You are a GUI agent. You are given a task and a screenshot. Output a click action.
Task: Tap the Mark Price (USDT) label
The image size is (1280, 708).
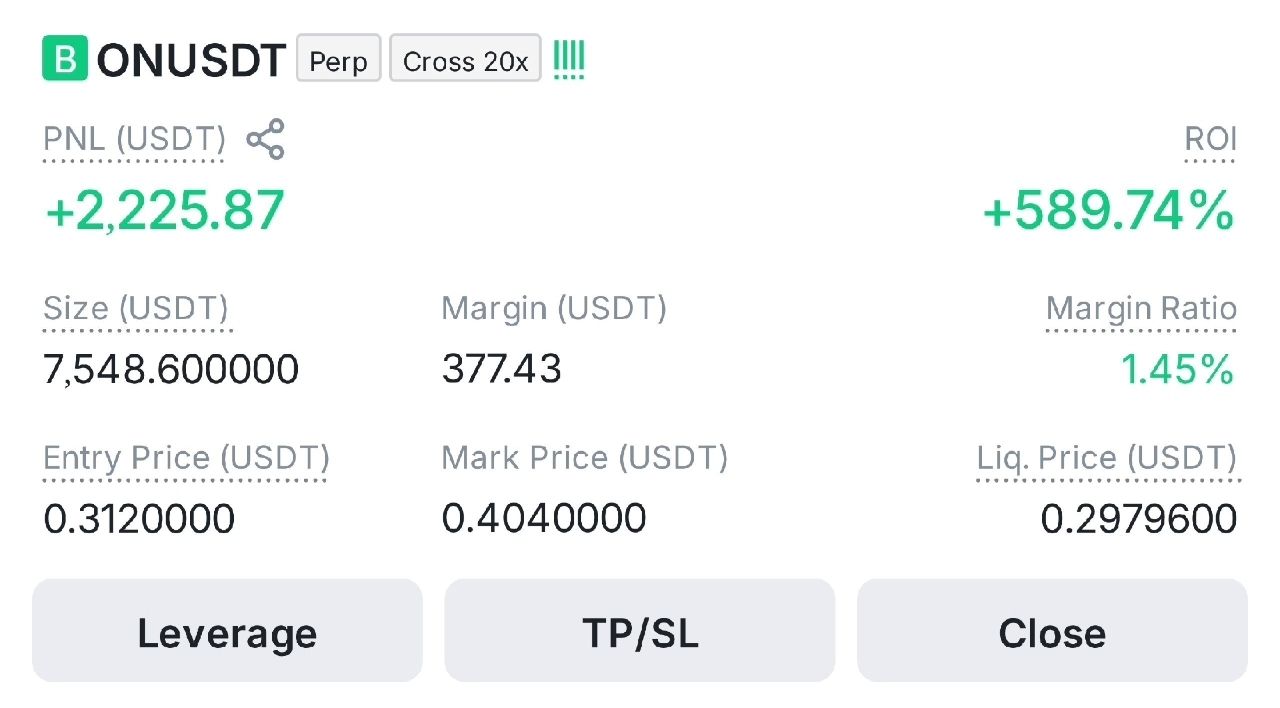[x=585, y=459]
